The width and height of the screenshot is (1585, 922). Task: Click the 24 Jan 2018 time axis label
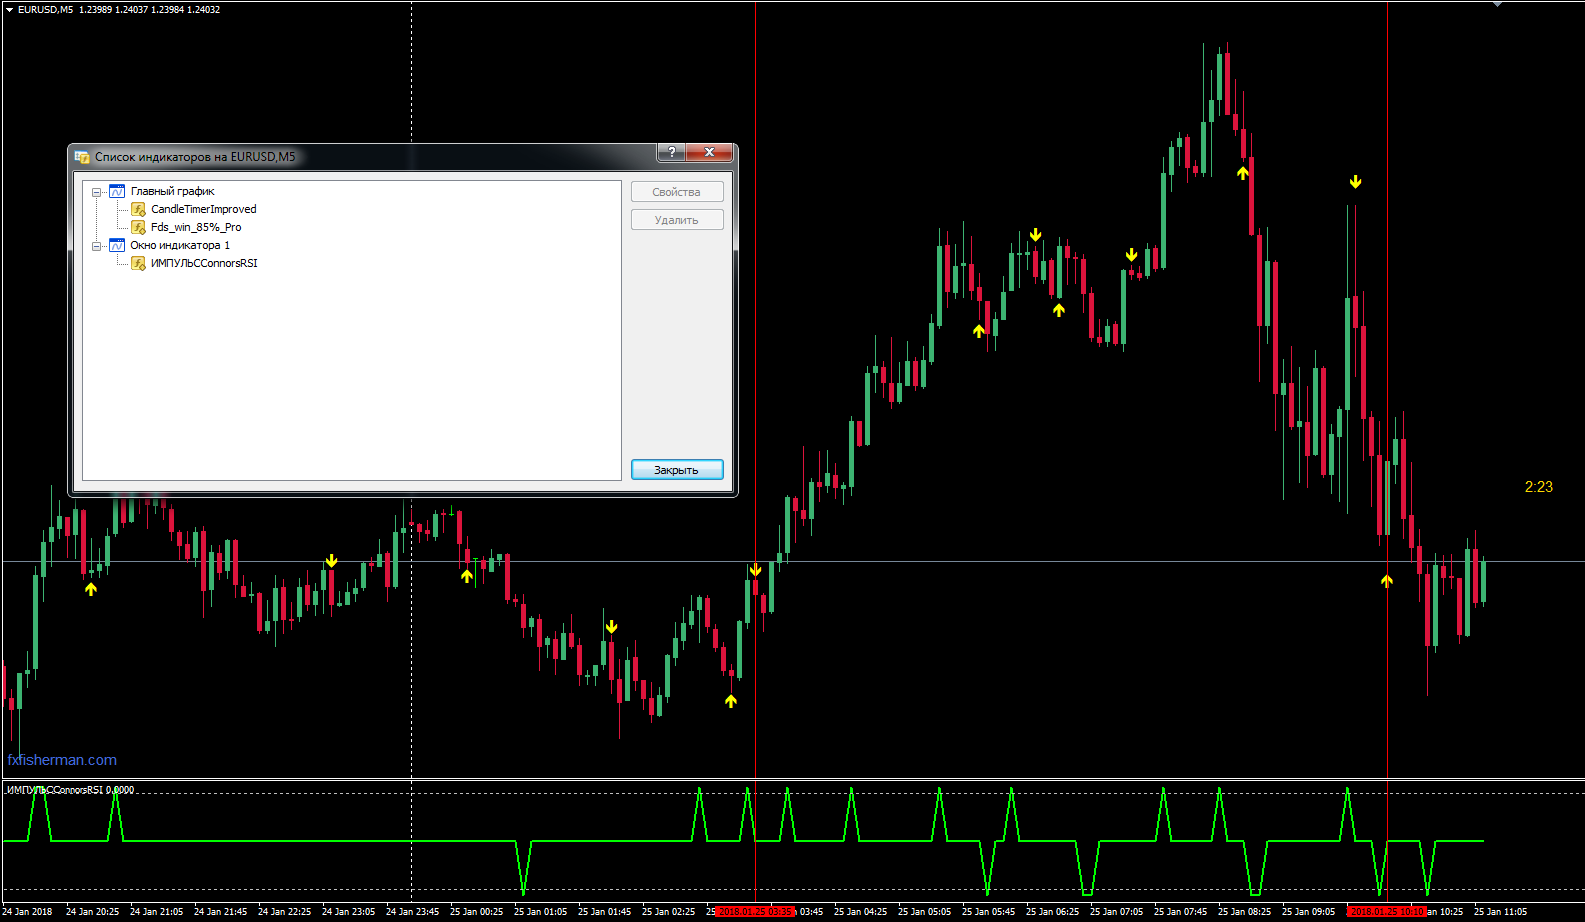tap(28, 912)
